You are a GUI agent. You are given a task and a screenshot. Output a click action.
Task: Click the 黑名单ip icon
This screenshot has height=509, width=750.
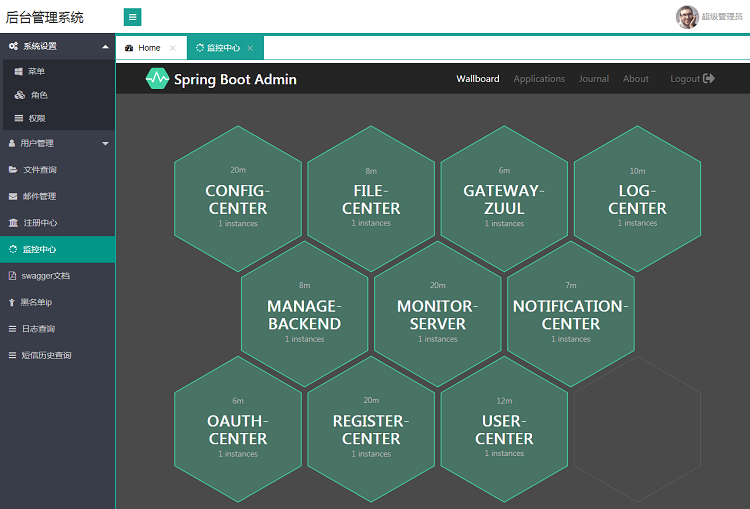pyautogui.click(x=11, y=302)
